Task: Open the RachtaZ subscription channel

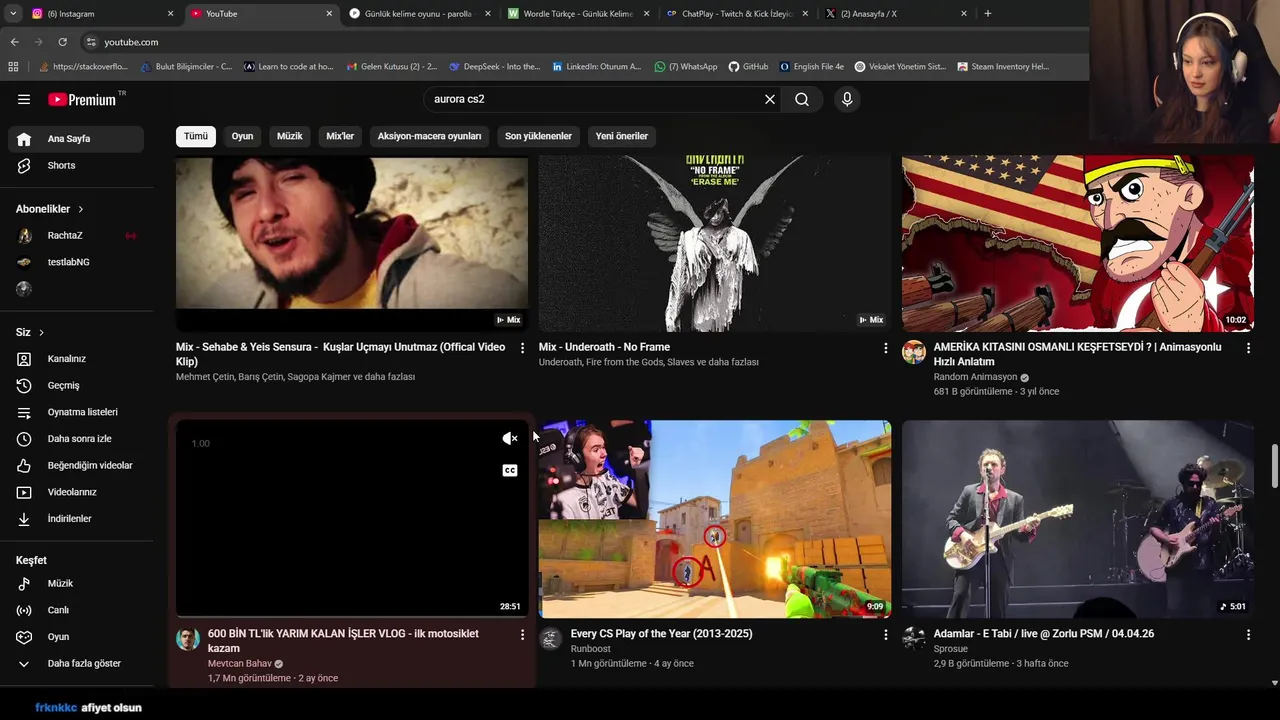Action: [76, 235]
